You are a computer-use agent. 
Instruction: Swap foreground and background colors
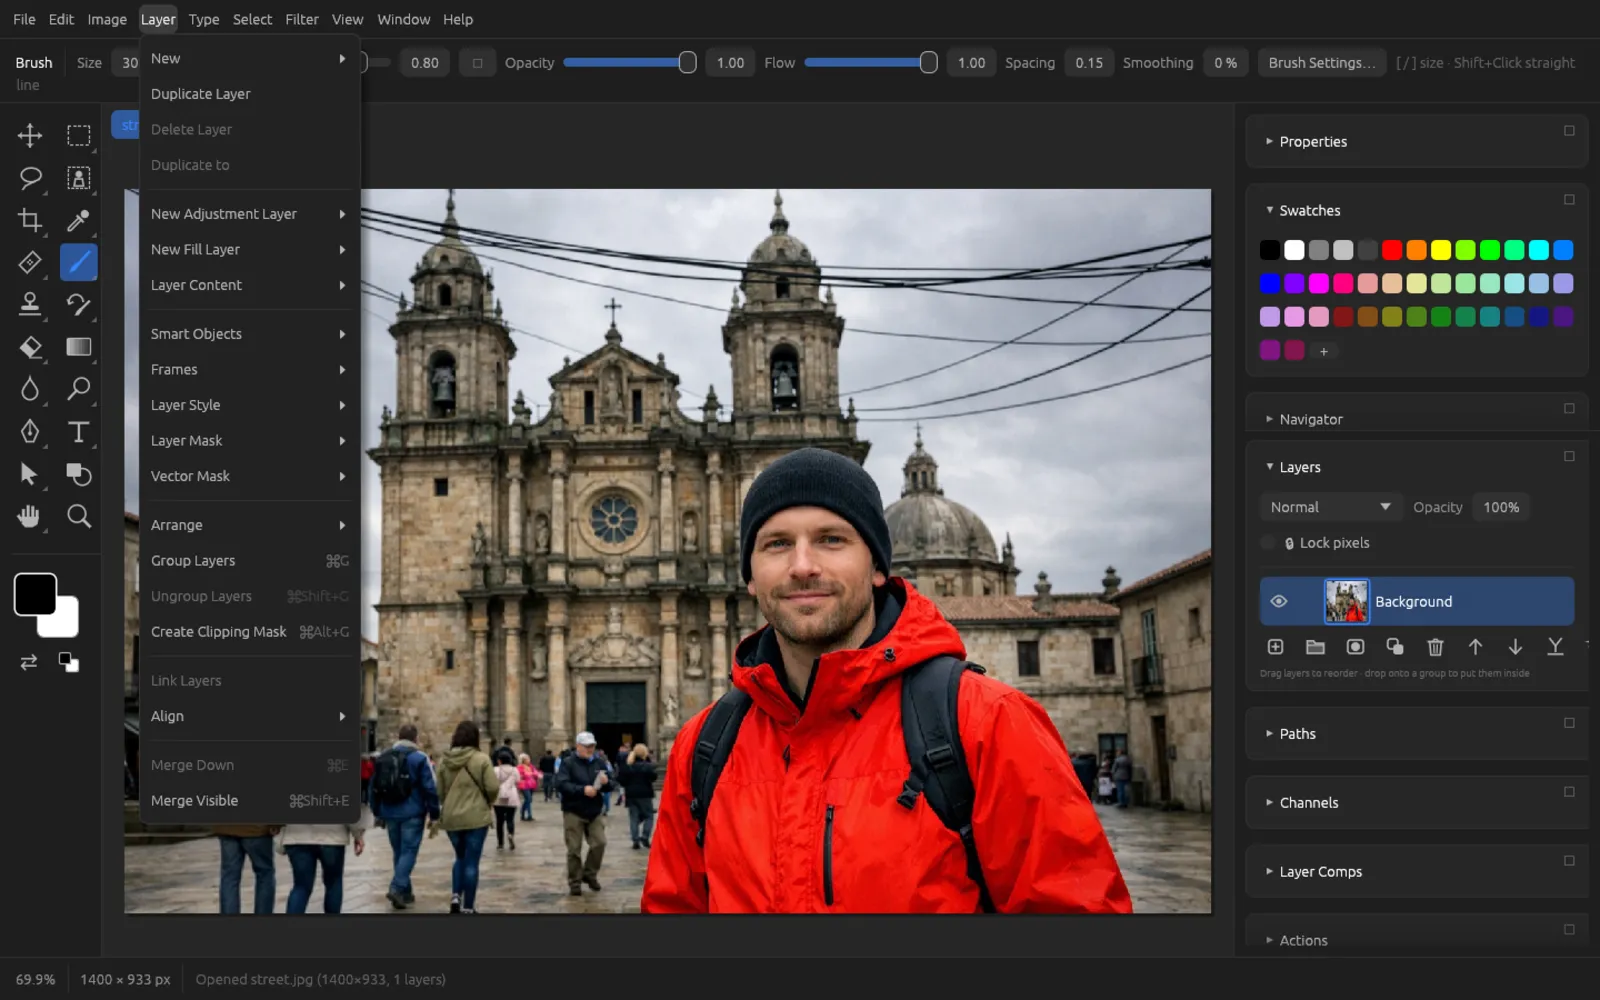(x=29, y=662)
